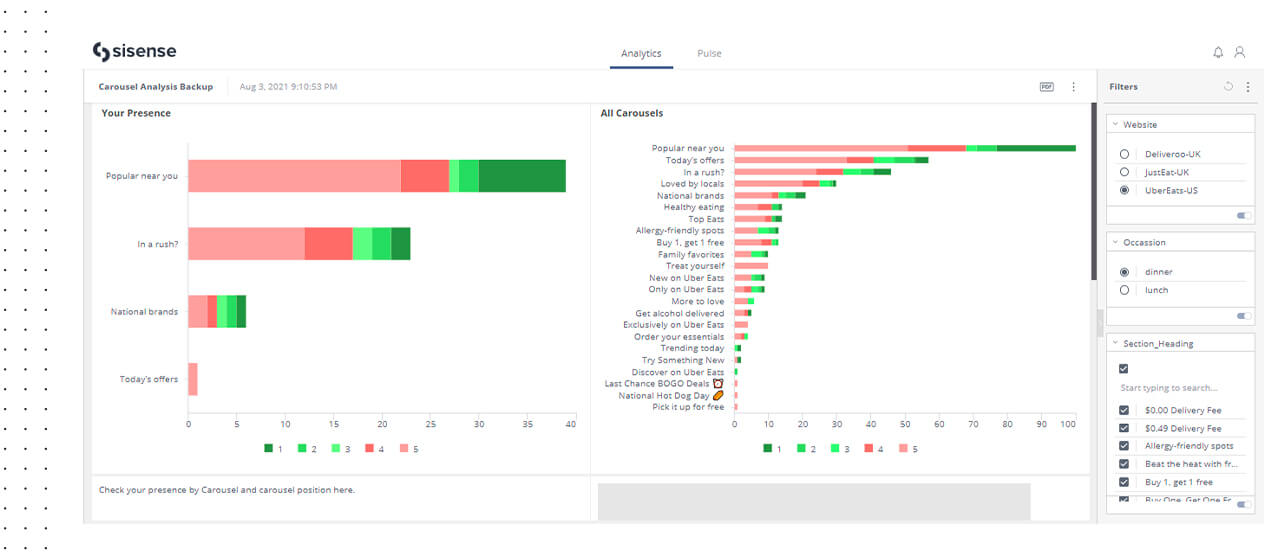Open Filters panel three-dot menu
The width and height of the screenshot is (1280, 560).
(1248, 87)
